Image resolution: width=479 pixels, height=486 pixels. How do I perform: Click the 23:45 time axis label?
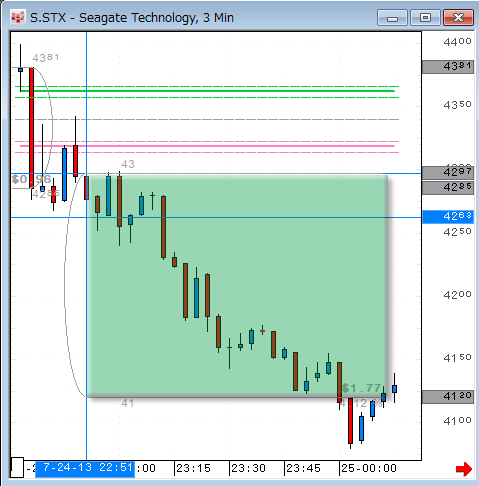coord(303,468)
